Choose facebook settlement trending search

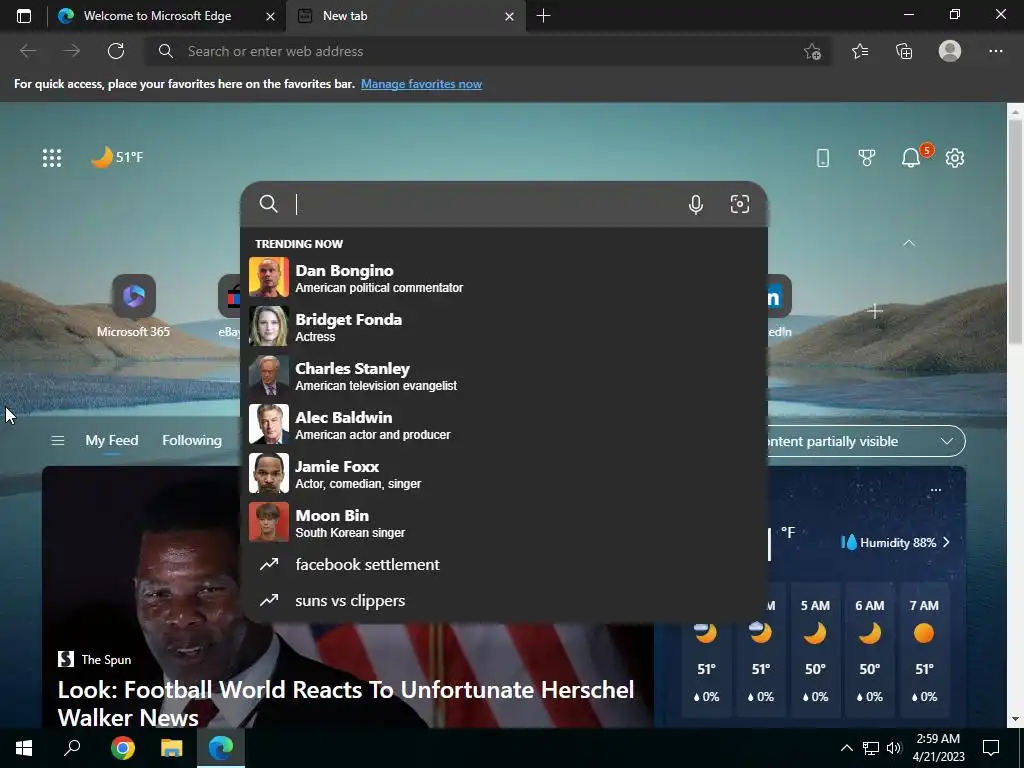click(504, 564)
